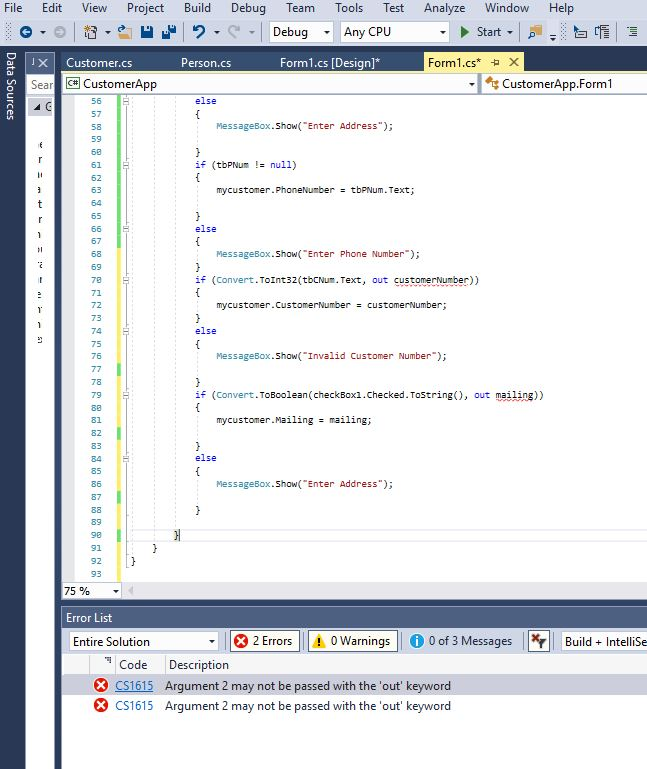Click the mailing out argument on line 79

(x=514, y=395)
